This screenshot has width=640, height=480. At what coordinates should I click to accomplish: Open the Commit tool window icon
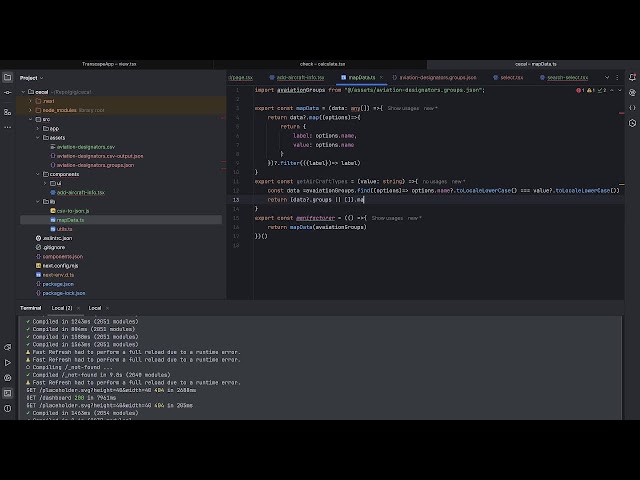(x=8, y=93)
